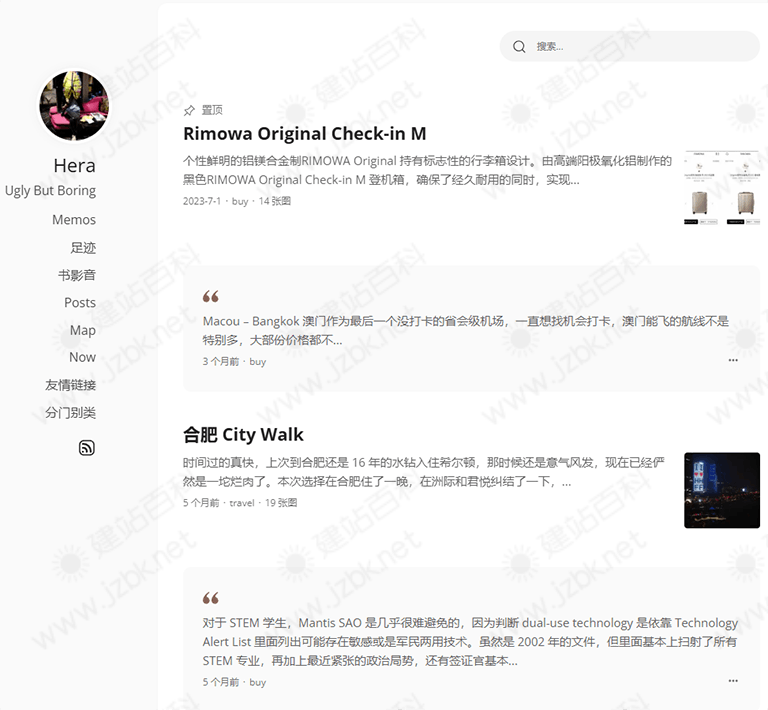The height and width of the screenshot is (710, 768).
Task: Open 书影音 sidebar menu item
Action: pyautogui.click(x=77, y=275)
